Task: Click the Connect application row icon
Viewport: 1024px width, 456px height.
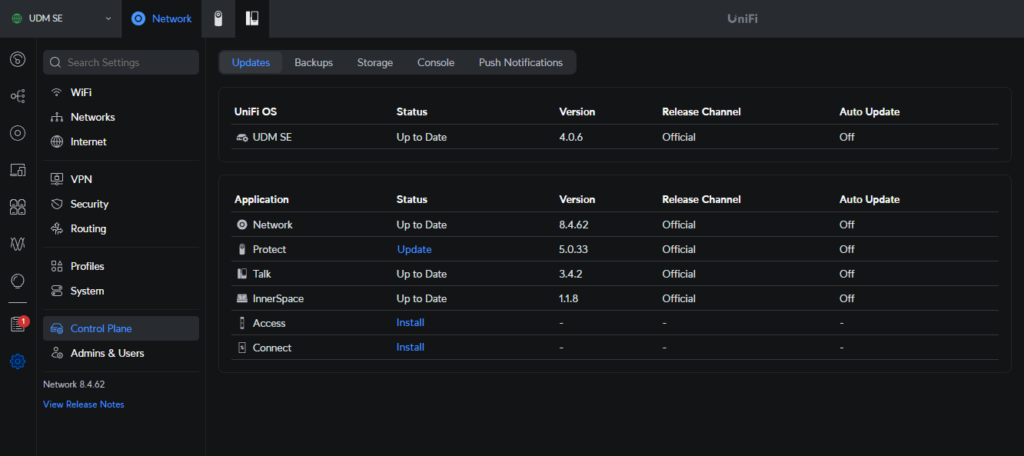Action: (242, 348)
